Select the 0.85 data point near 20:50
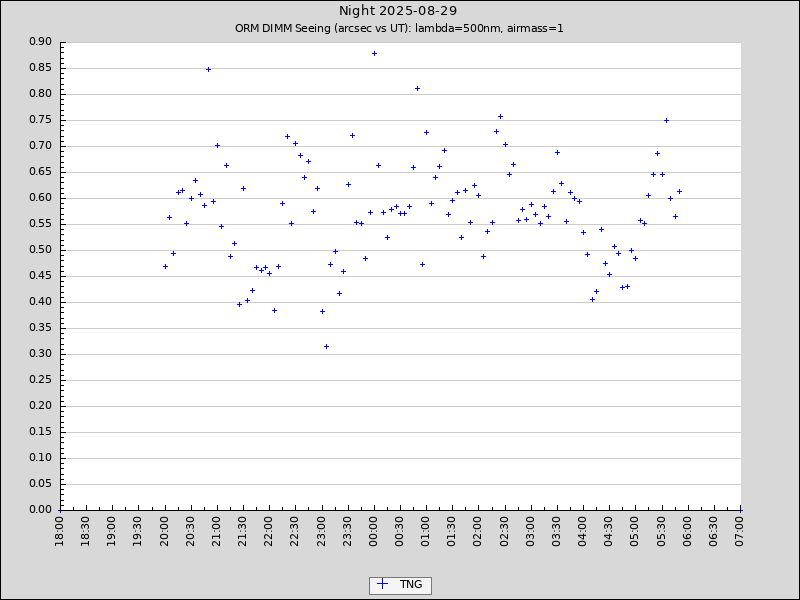 (208, 69)
